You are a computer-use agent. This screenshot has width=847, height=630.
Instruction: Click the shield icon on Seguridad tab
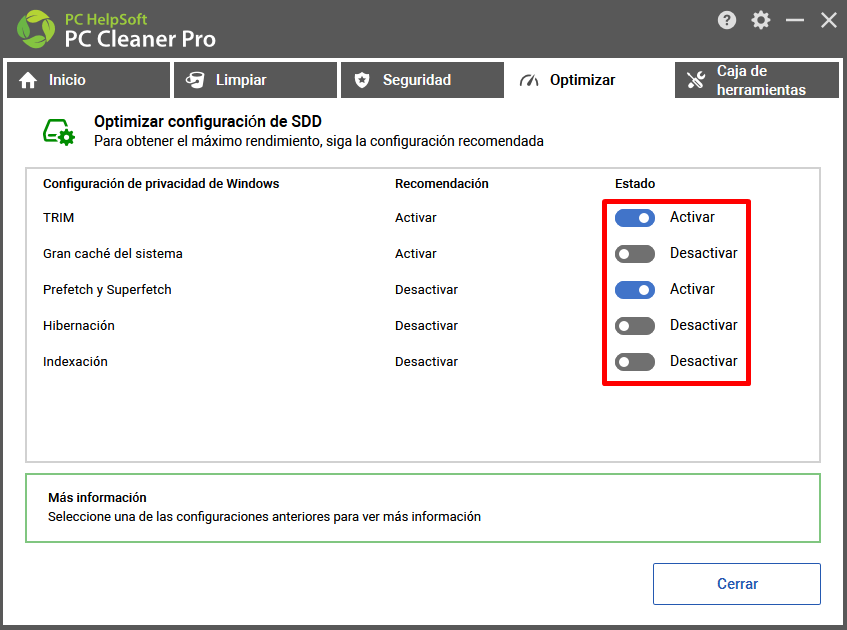click(362, 80)
